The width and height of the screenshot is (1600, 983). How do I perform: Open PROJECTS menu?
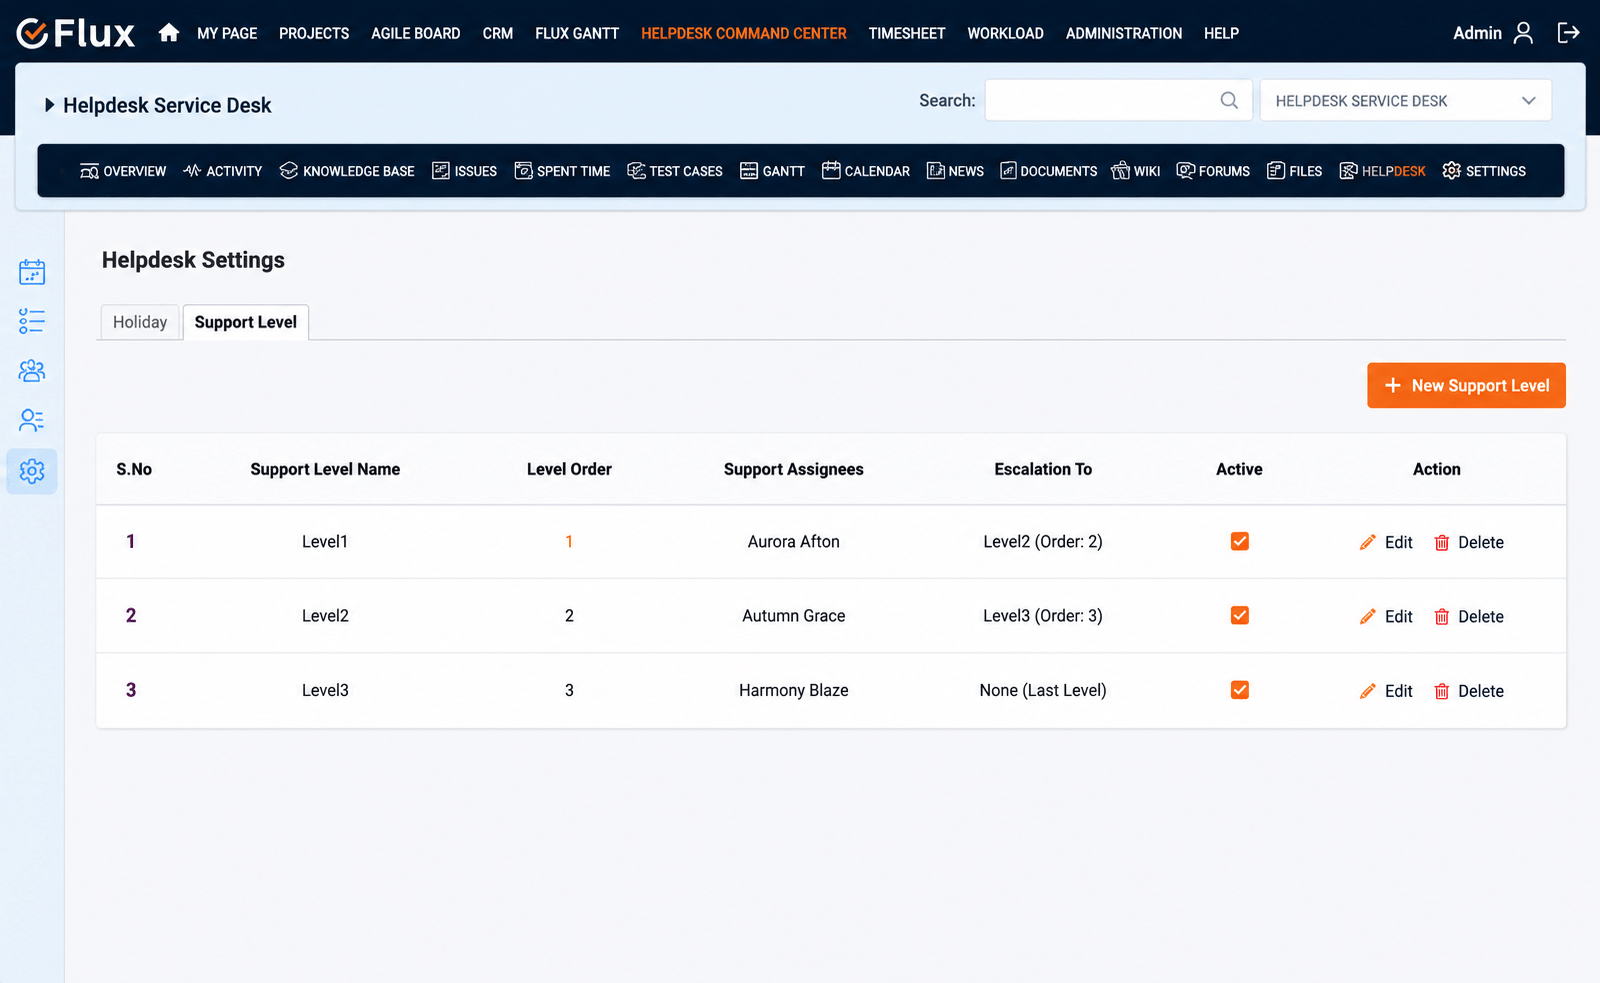tap(314, 33)
